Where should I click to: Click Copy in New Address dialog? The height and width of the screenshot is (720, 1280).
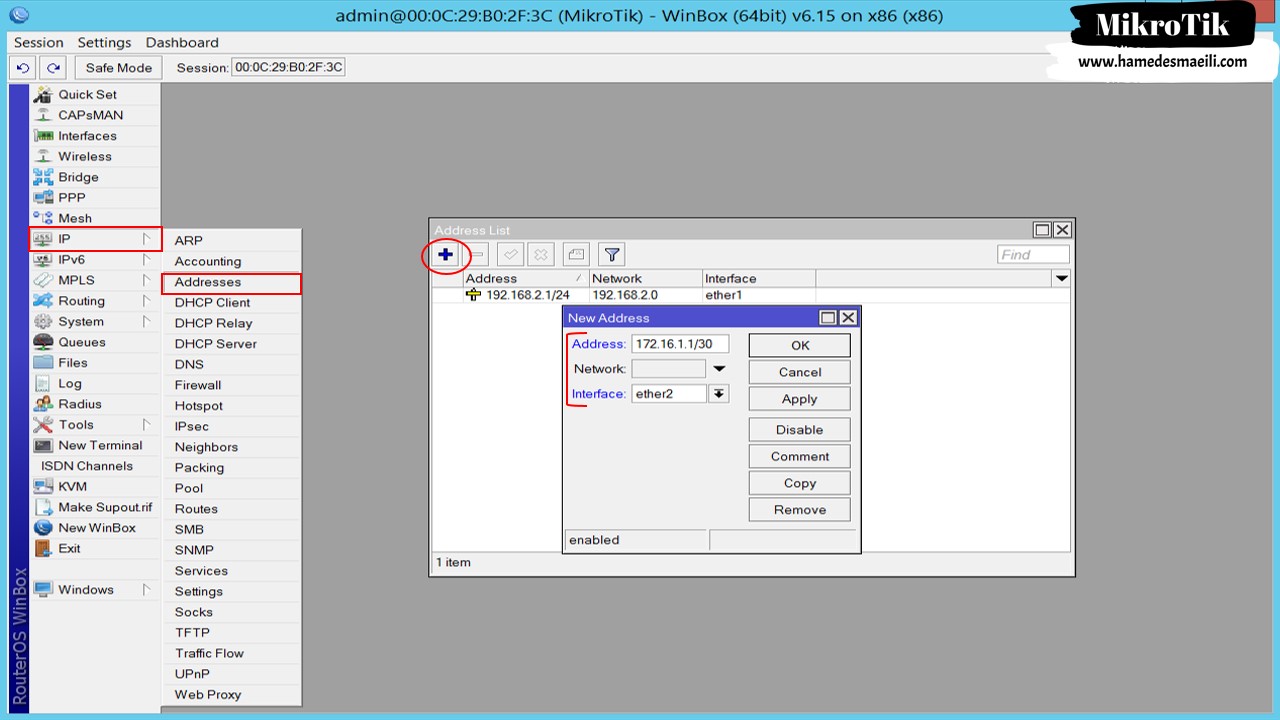tap(800, 483)
